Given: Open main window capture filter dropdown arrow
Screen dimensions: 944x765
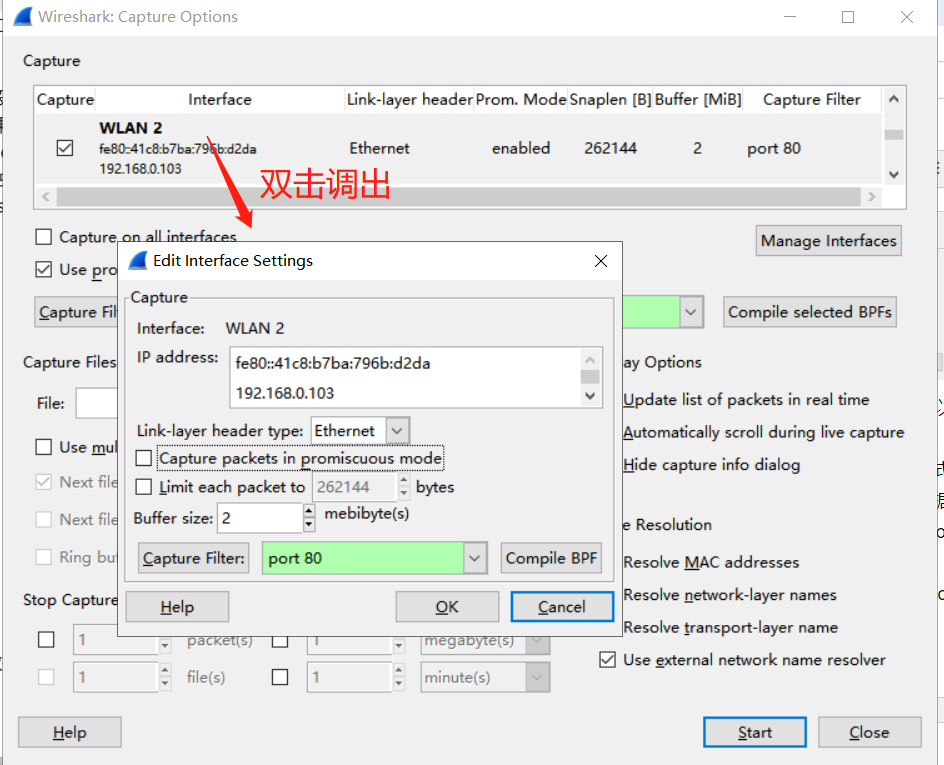Looking at the screenshot, I should 691,312.
